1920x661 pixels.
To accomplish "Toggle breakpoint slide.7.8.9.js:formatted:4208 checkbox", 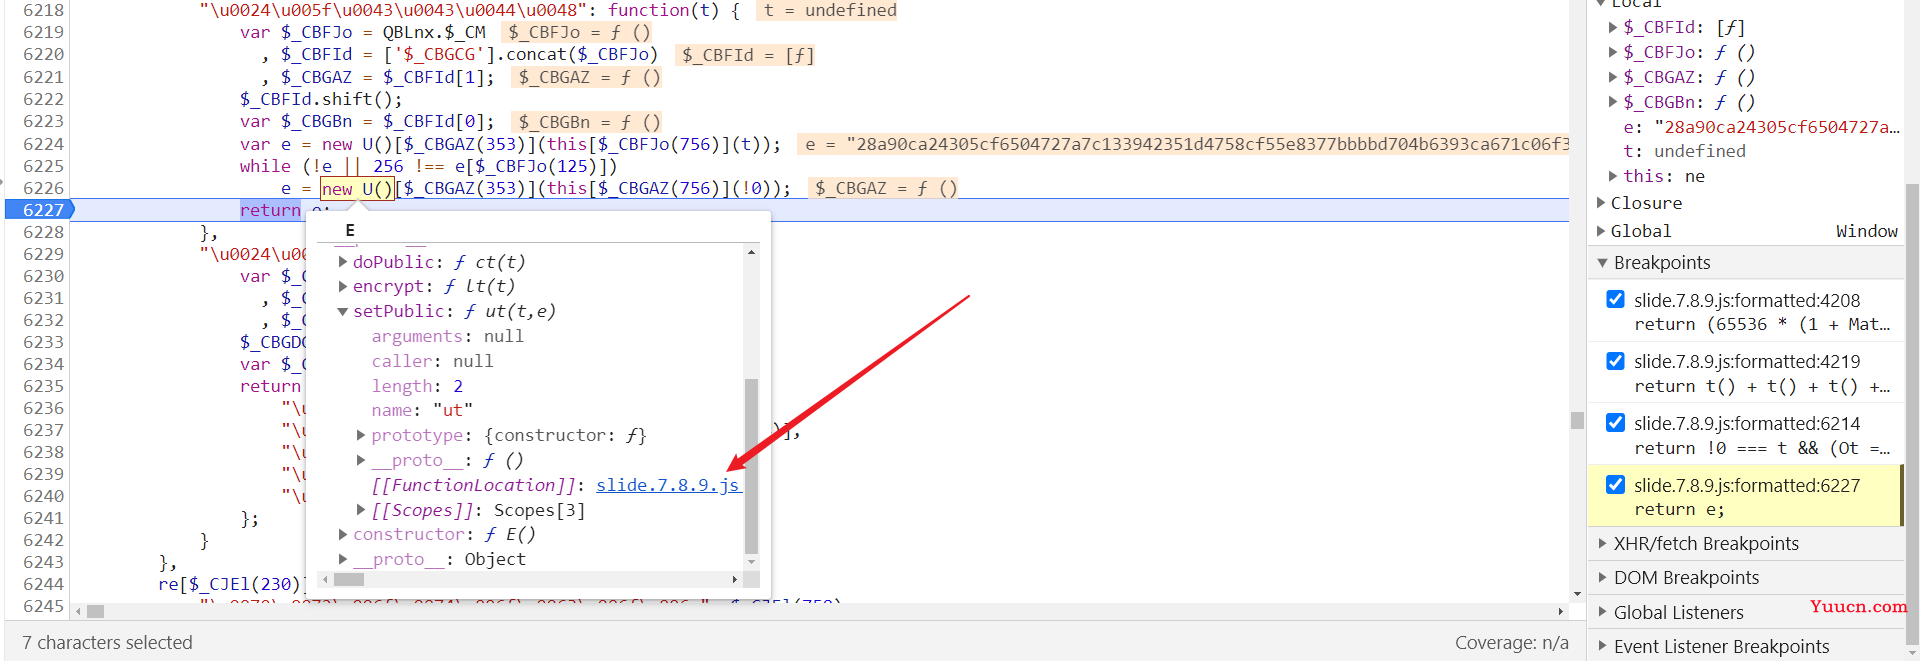I will [1615, 299].
